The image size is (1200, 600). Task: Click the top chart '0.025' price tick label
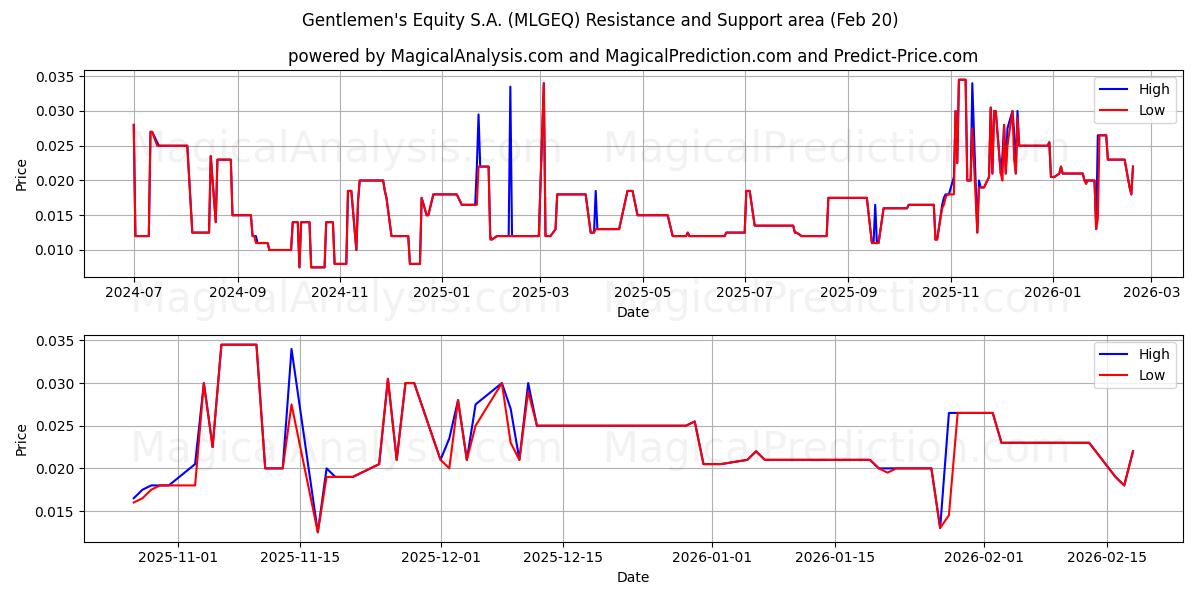(x=57, y=146)
